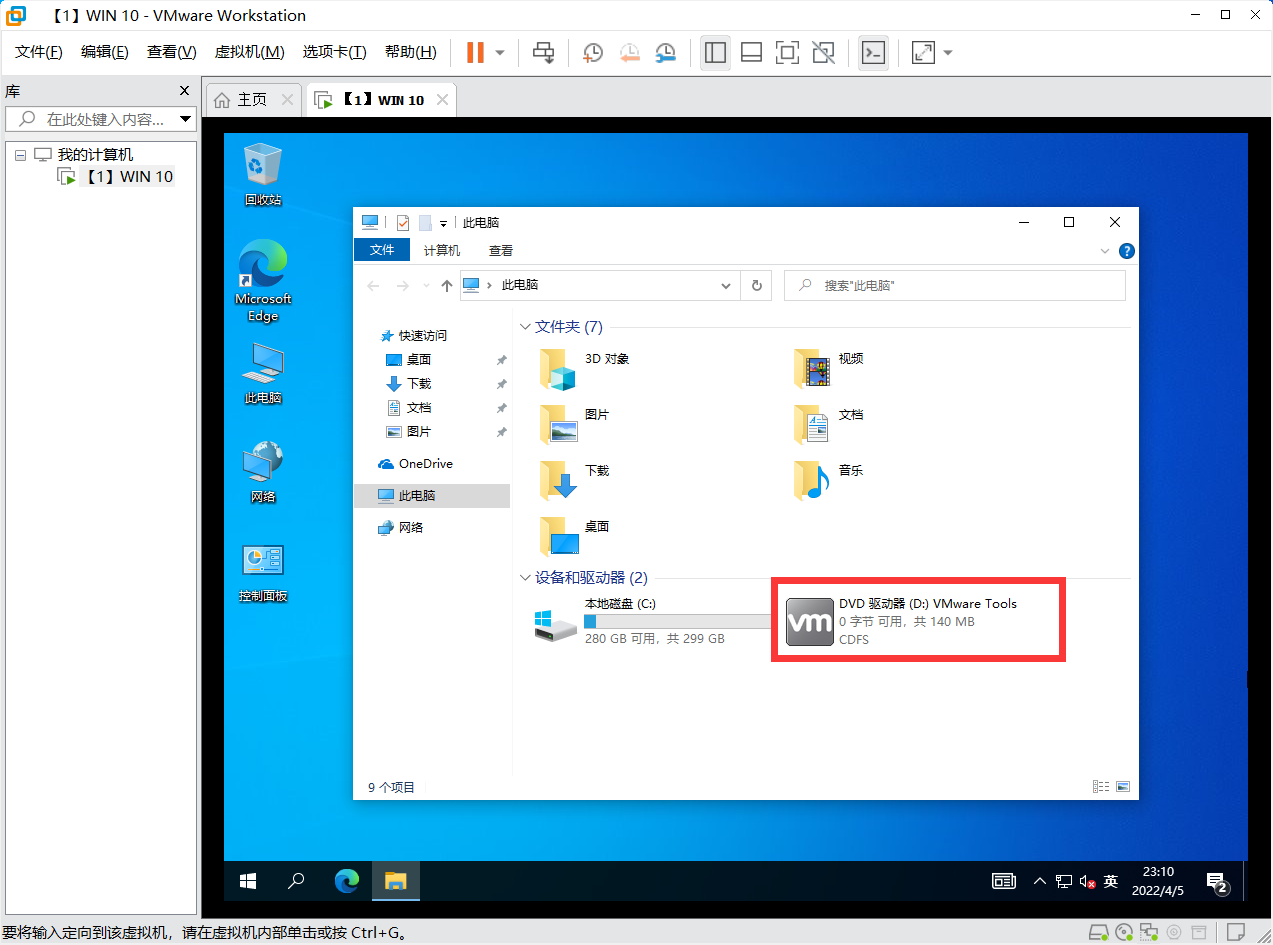Open the 虚拟机(M) menu
Viewport: 1273px width, 945px height.
pyautogui.click(x=250, y=52)
